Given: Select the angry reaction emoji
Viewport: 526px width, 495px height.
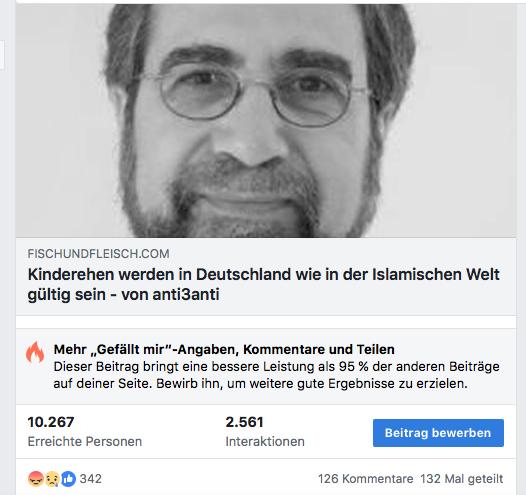Looking at the screenshot, I should point(35,479).
